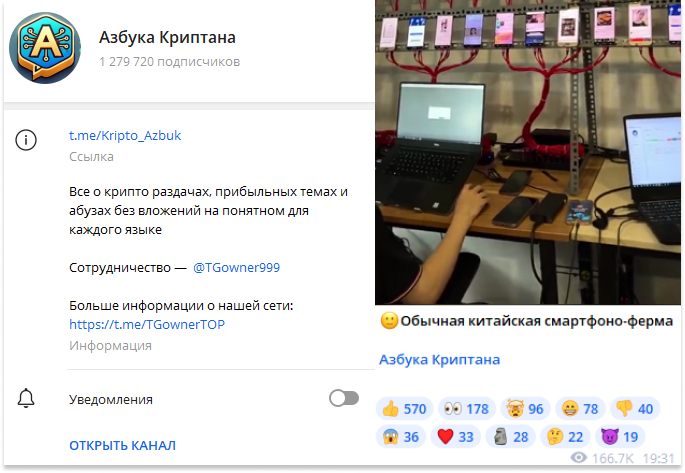Click the post caption Обычная китайская смартфоно-ферма
Viewport: 685px width, 473px height.
coord(536,321)
